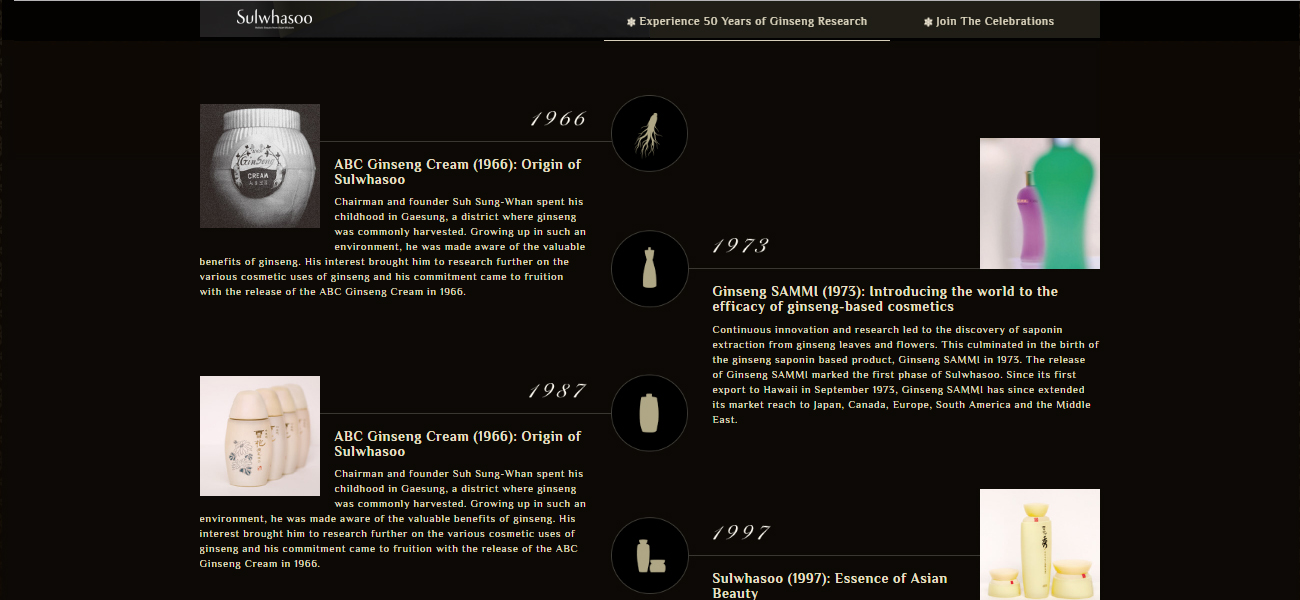
Task: Click the Ginseng SAMMI (1973) heading
Action: click(x=885, y=299)
